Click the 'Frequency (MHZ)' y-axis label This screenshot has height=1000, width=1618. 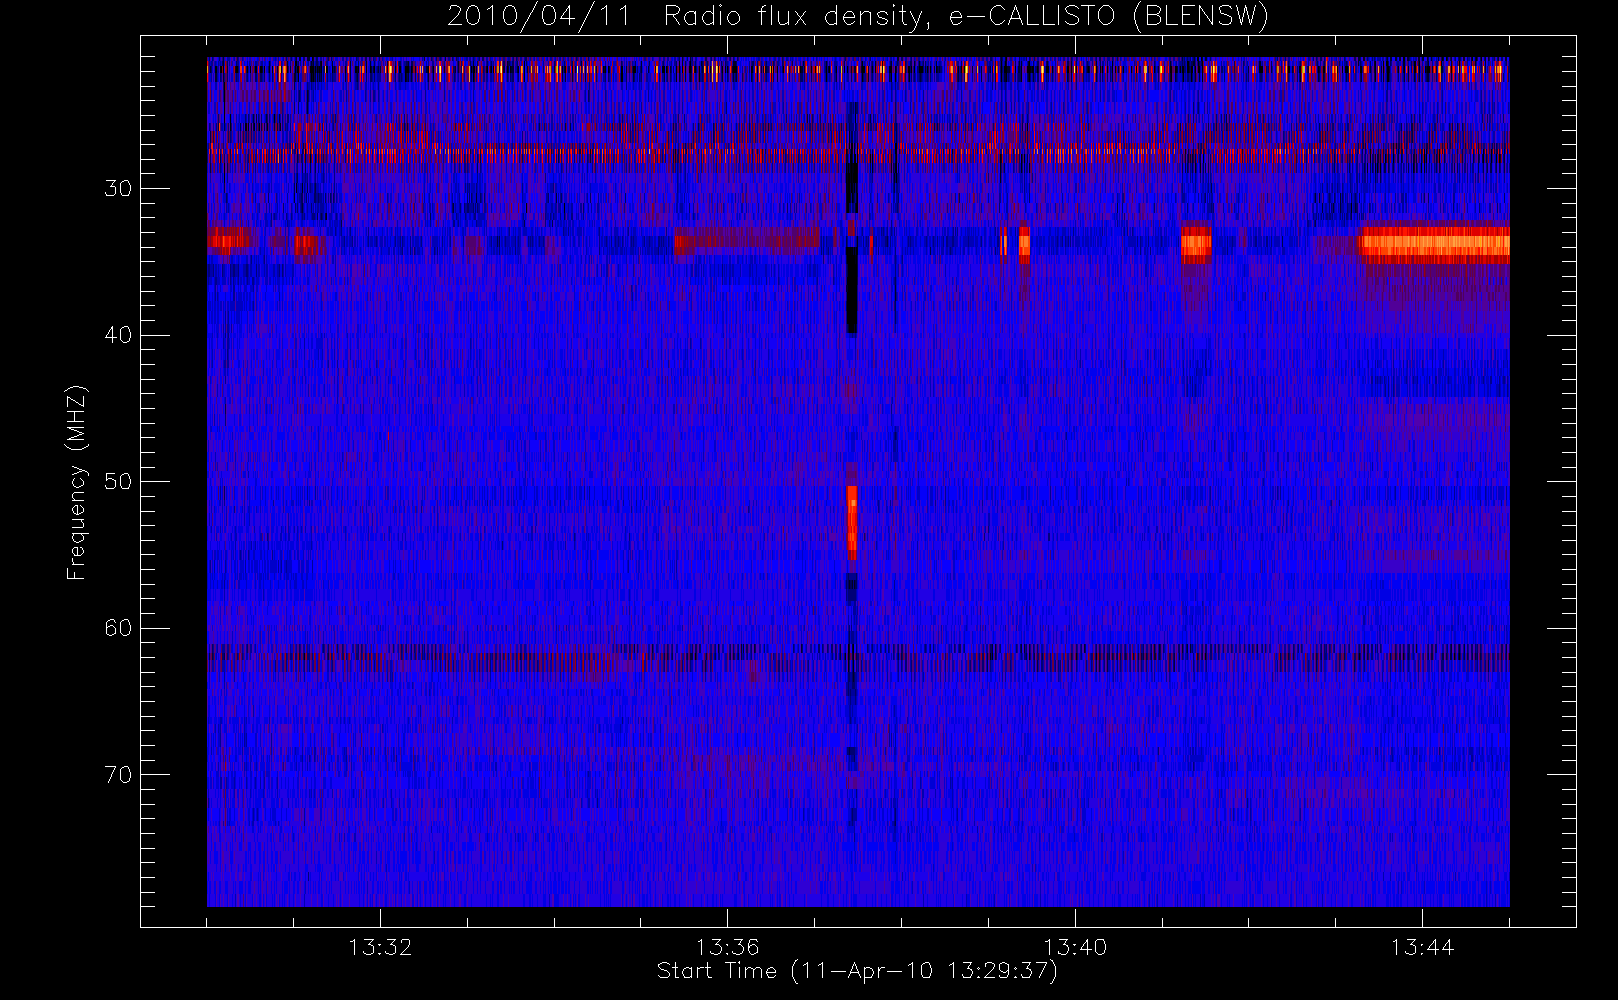click(x=77, y=482)
